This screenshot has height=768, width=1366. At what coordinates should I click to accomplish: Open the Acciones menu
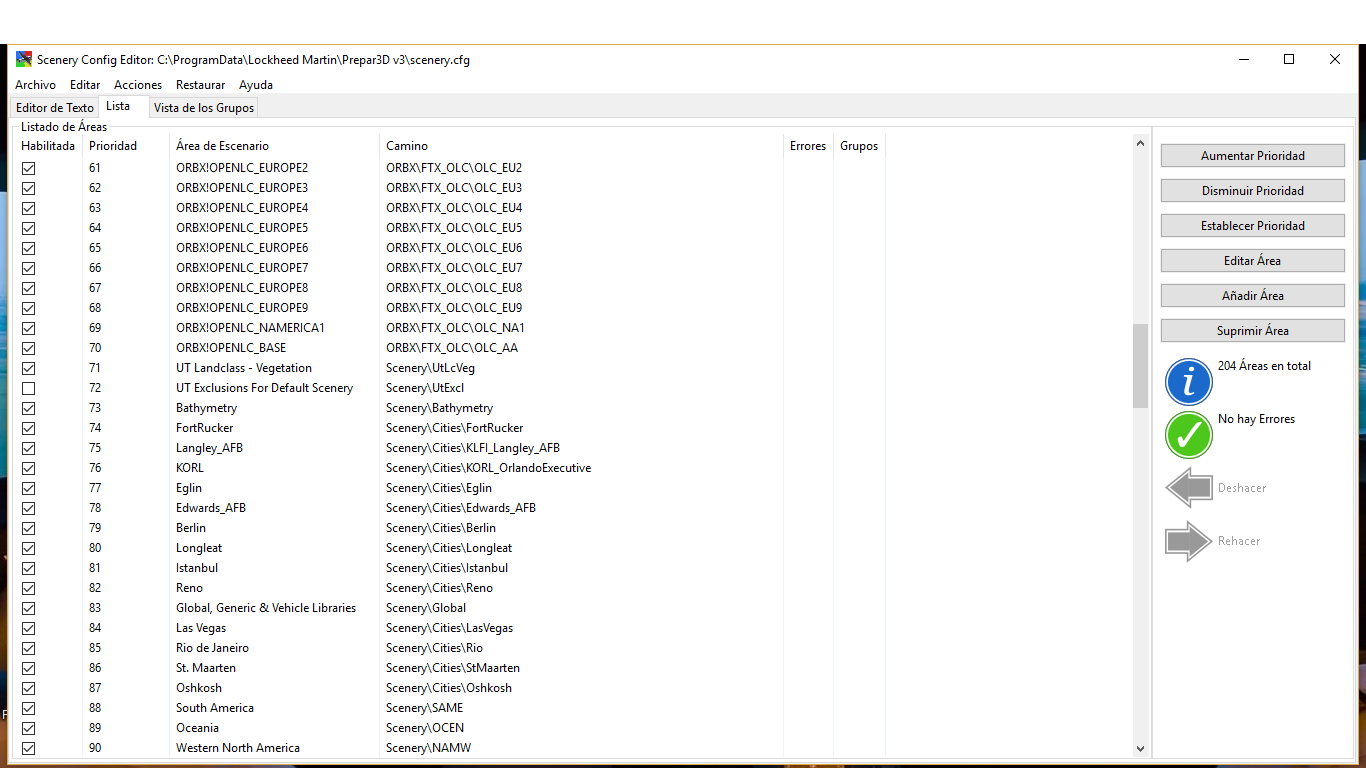coord(138,85)
